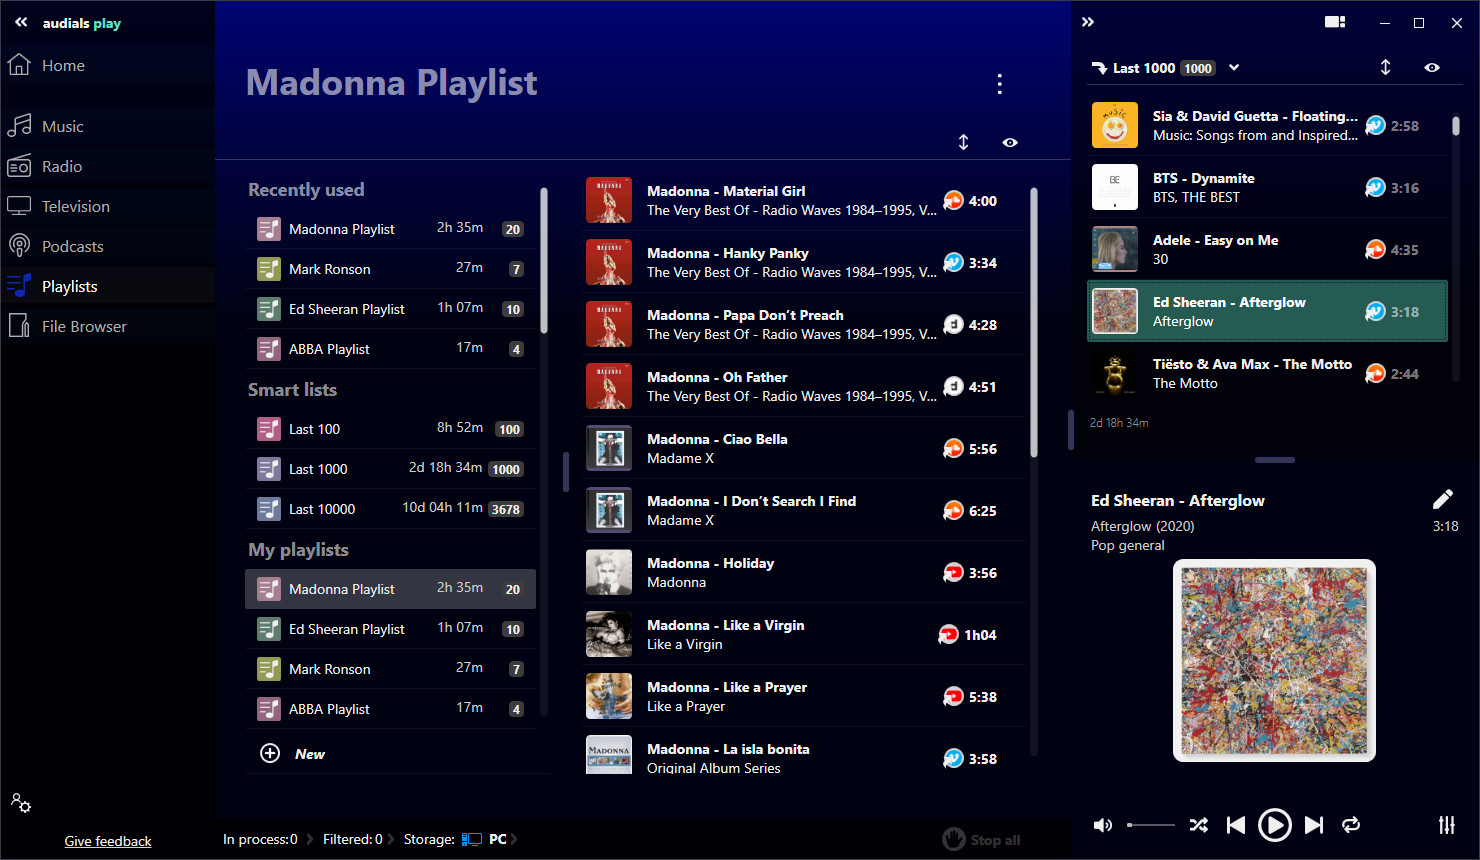Skip to the previous track

click(1236, 825)
